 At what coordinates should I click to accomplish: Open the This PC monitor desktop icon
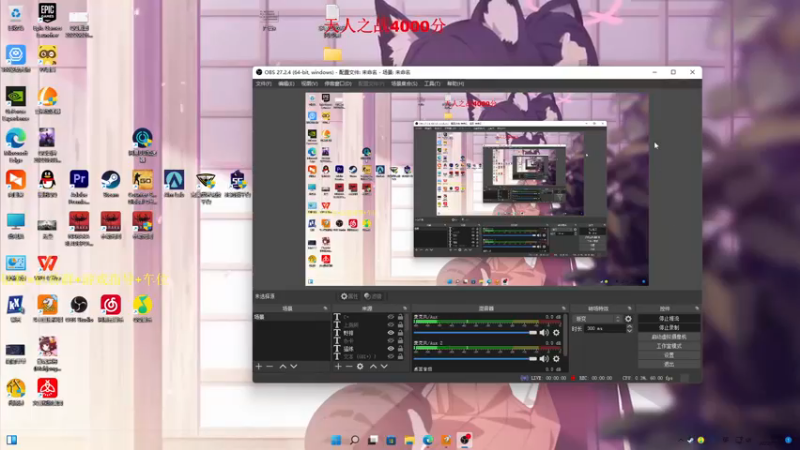16,226
